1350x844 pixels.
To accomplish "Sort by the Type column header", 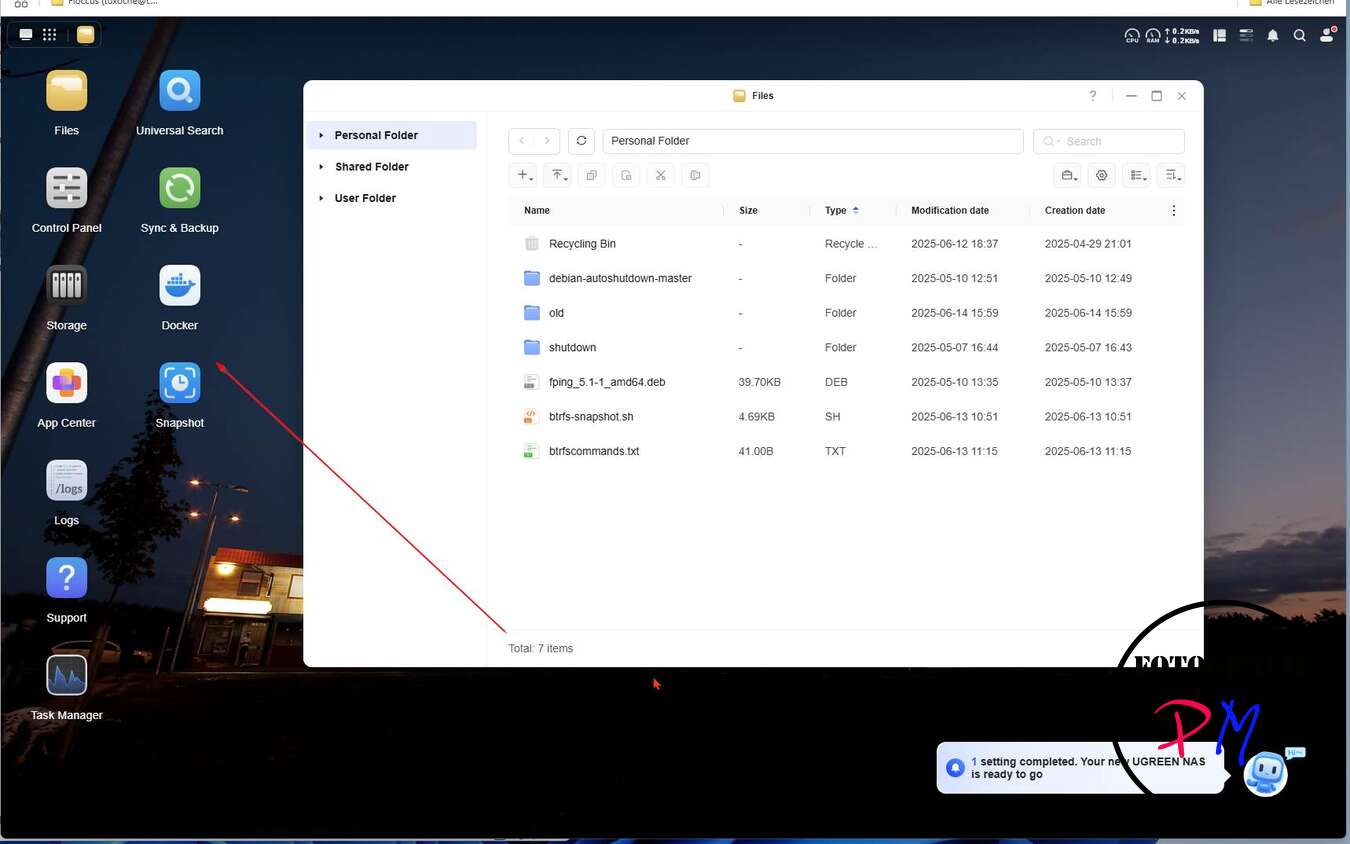I will pos(836,211).
